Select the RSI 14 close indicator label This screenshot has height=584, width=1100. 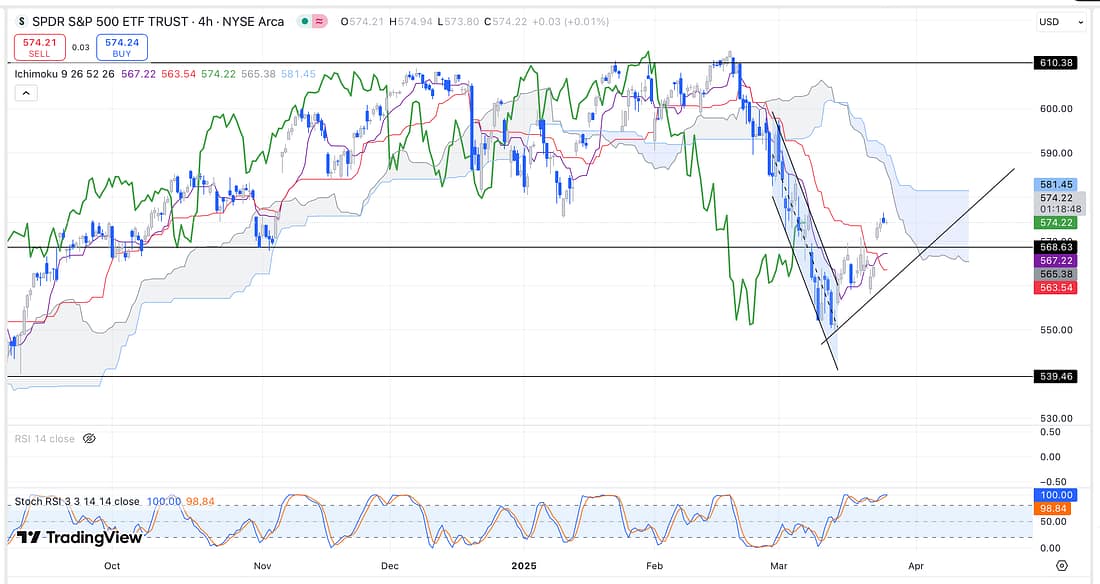[x=45, y=438]
